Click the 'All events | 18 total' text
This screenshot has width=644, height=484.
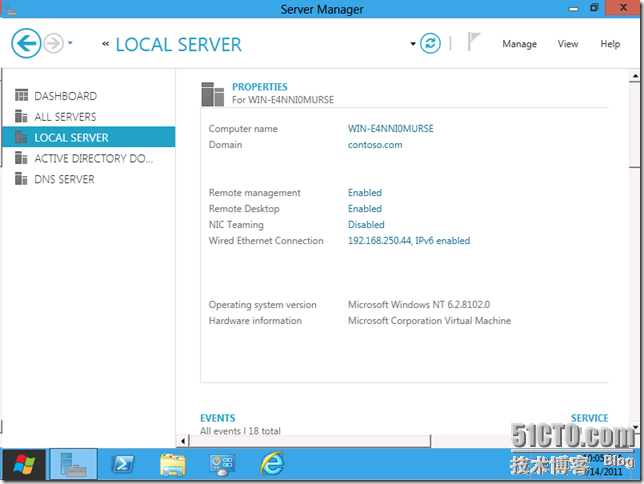pos(240,431)
